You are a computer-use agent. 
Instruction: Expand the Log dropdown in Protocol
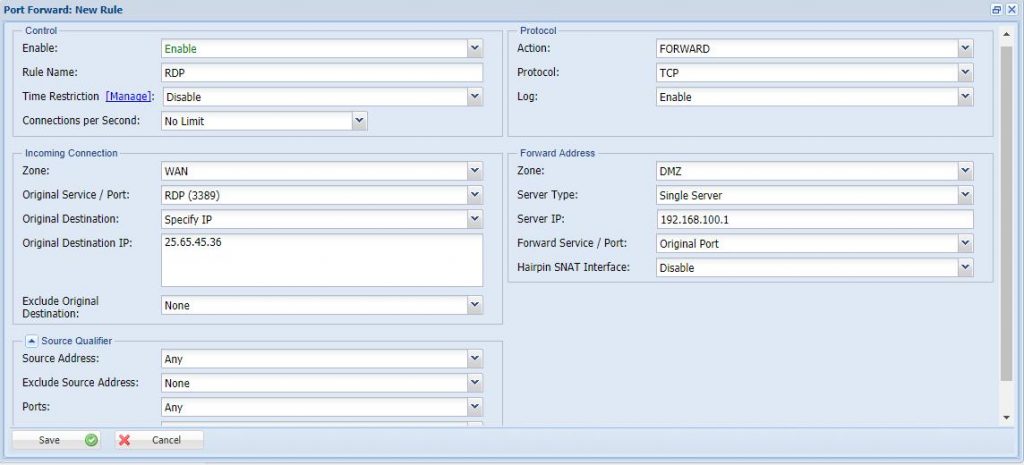964,97
